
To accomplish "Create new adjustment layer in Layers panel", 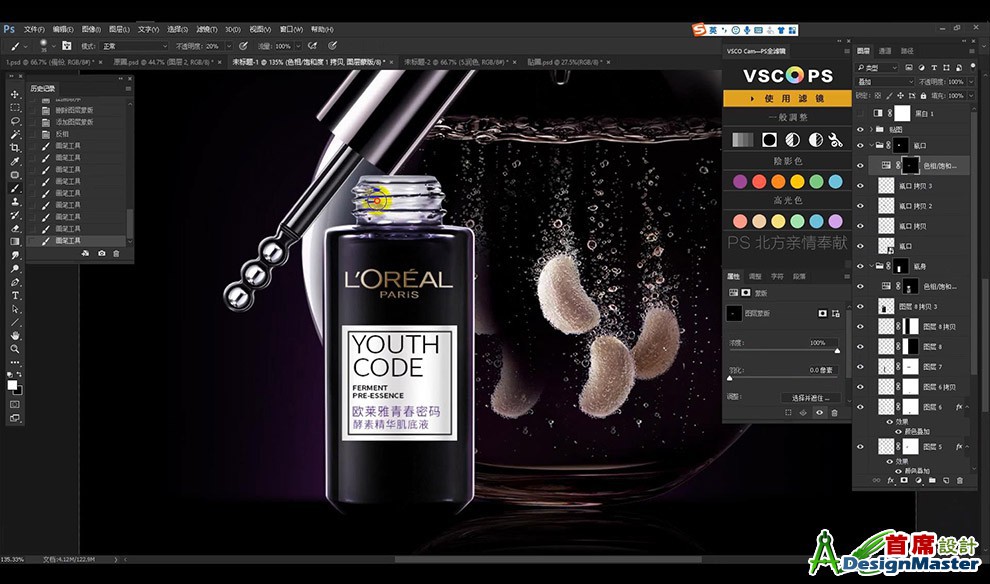I will tap(918, 480).
